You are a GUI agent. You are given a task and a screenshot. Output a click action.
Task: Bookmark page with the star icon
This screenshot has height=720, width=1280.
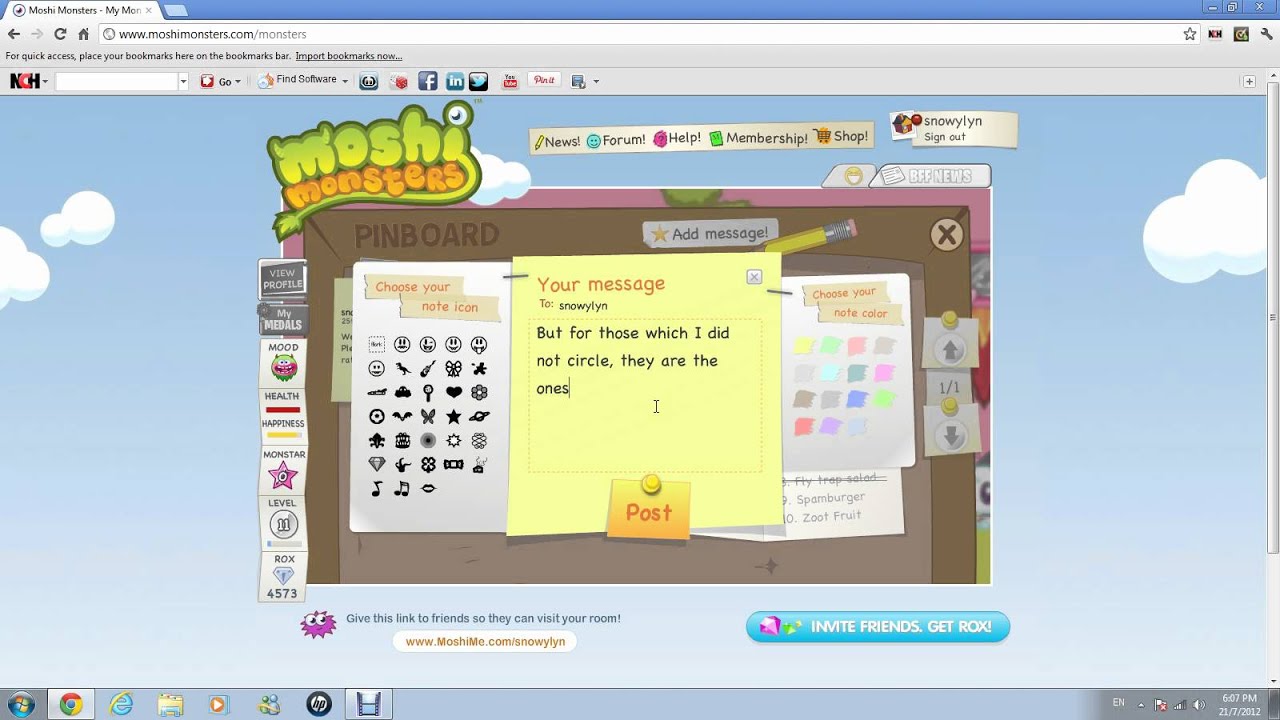(x=1190, y=34)
